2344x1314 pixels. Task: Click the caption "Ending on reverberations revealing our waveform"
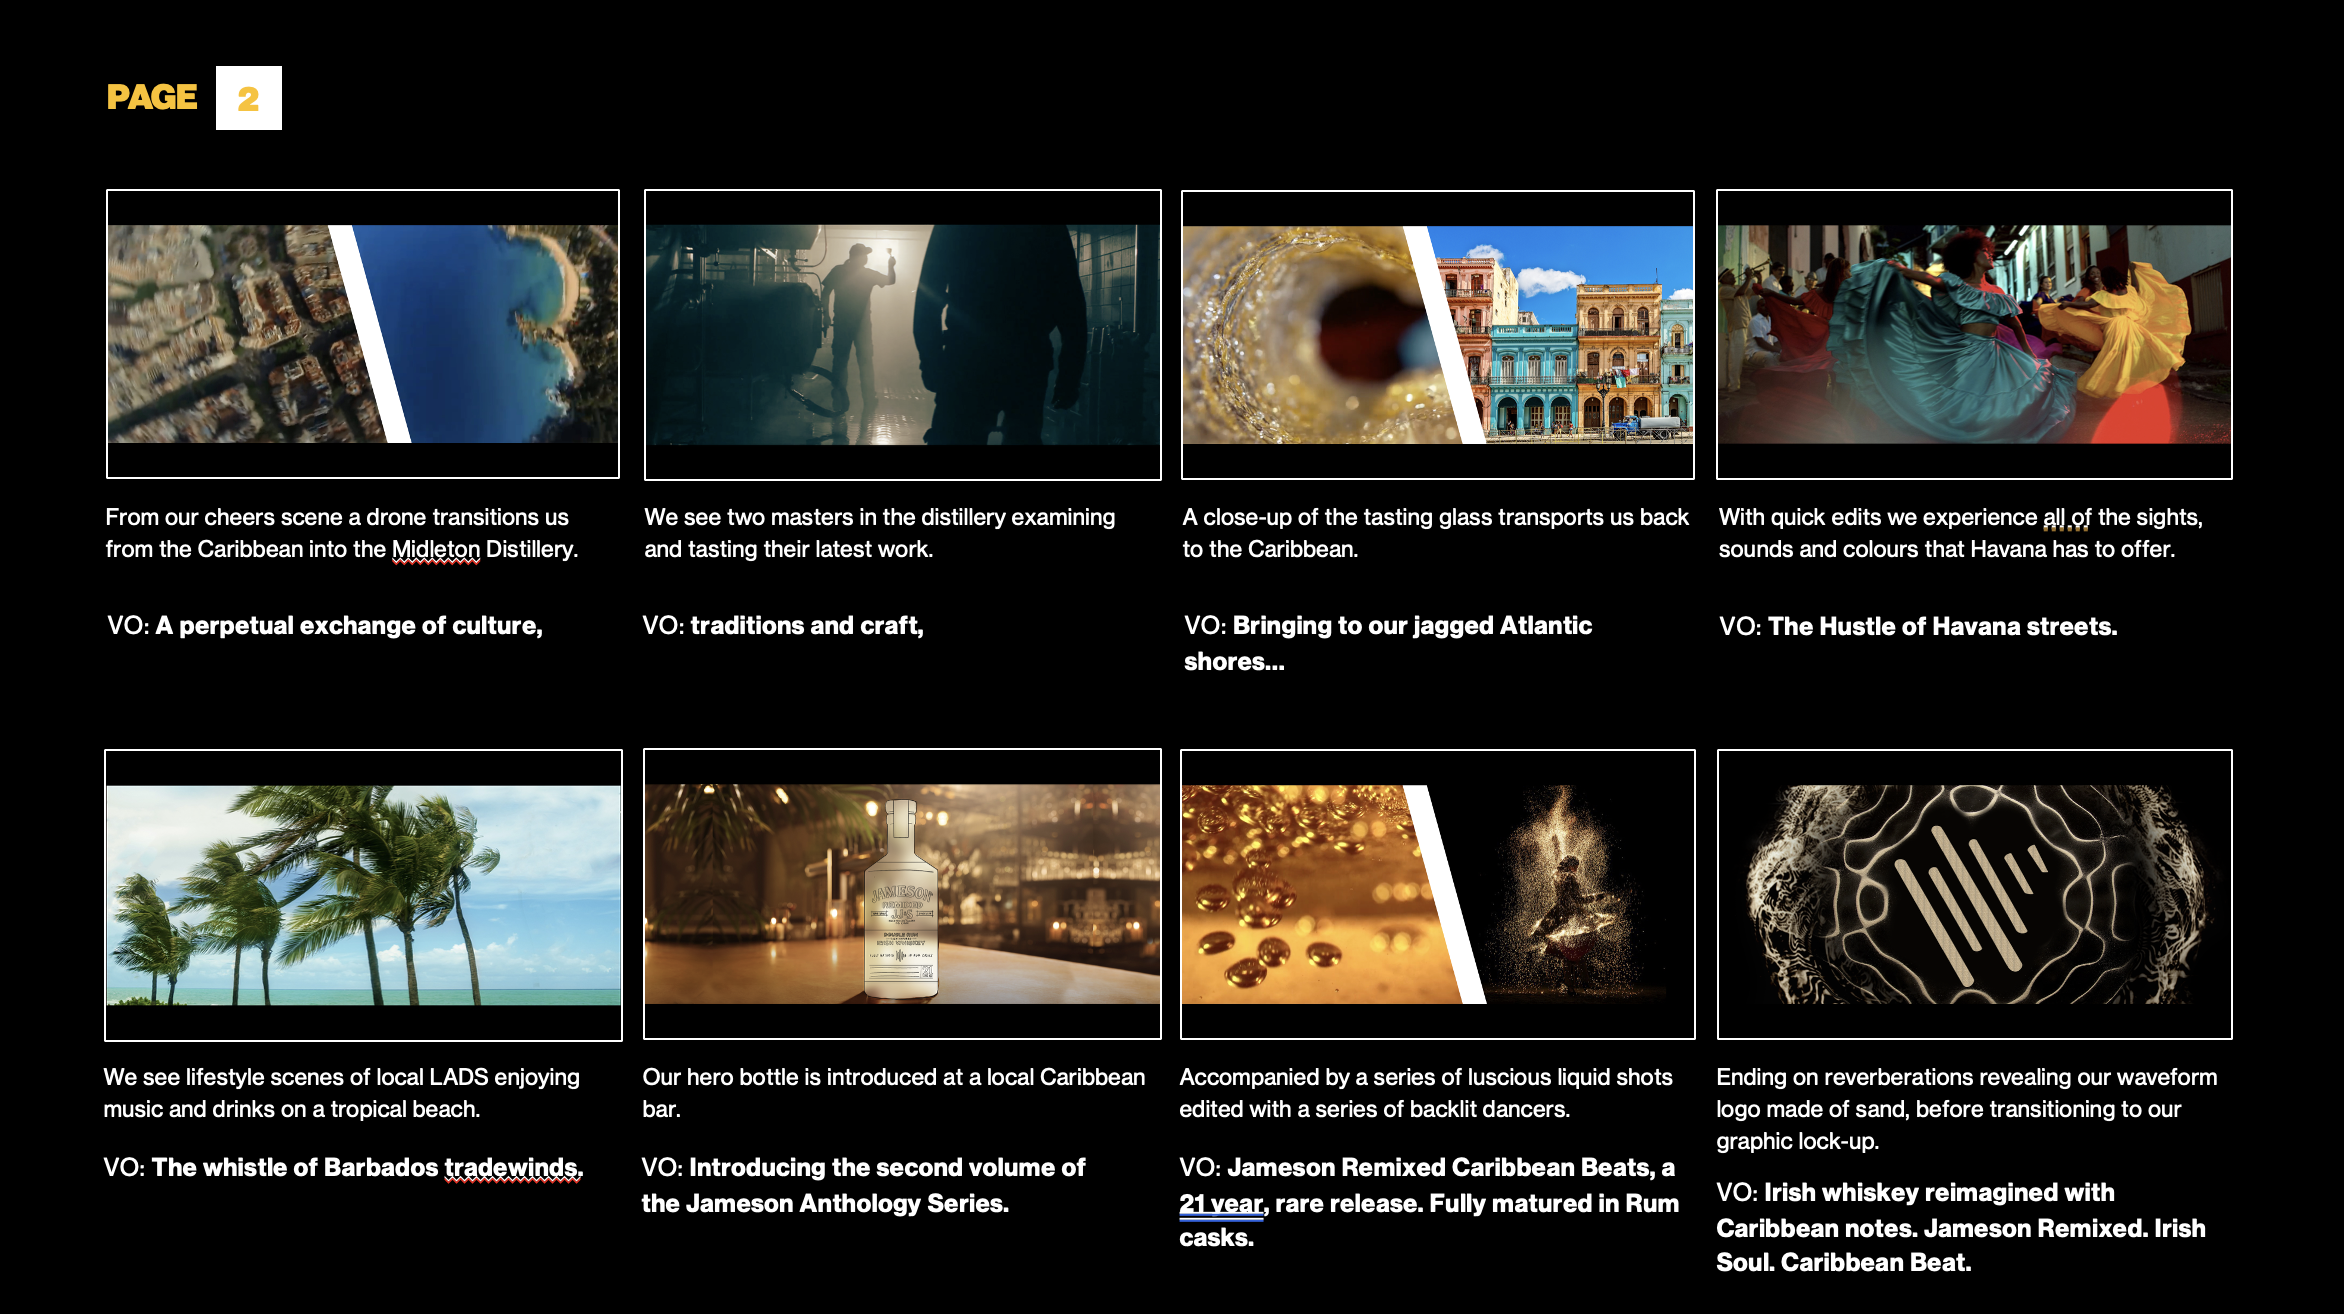[x=1967, y=1109]
